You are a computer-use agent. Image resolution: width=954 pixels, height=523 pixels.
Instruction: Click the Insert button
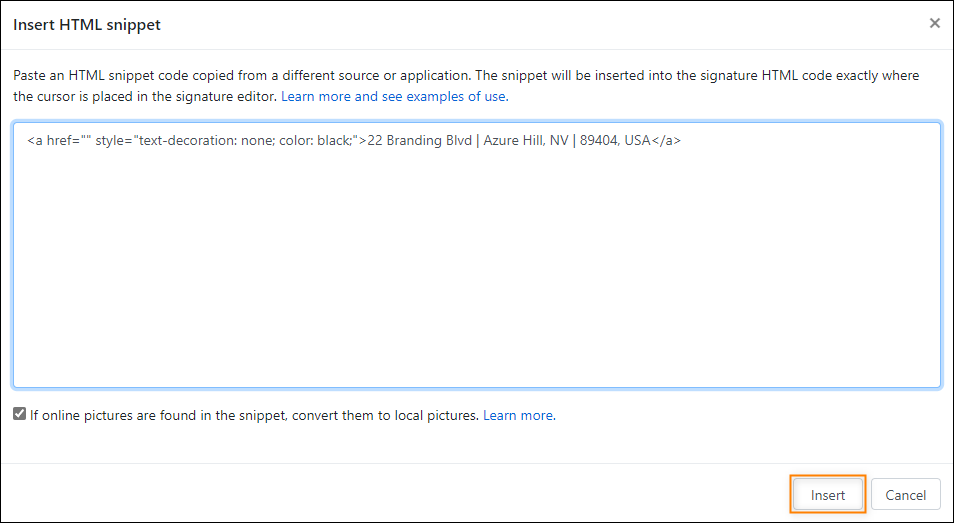point(827,495)
